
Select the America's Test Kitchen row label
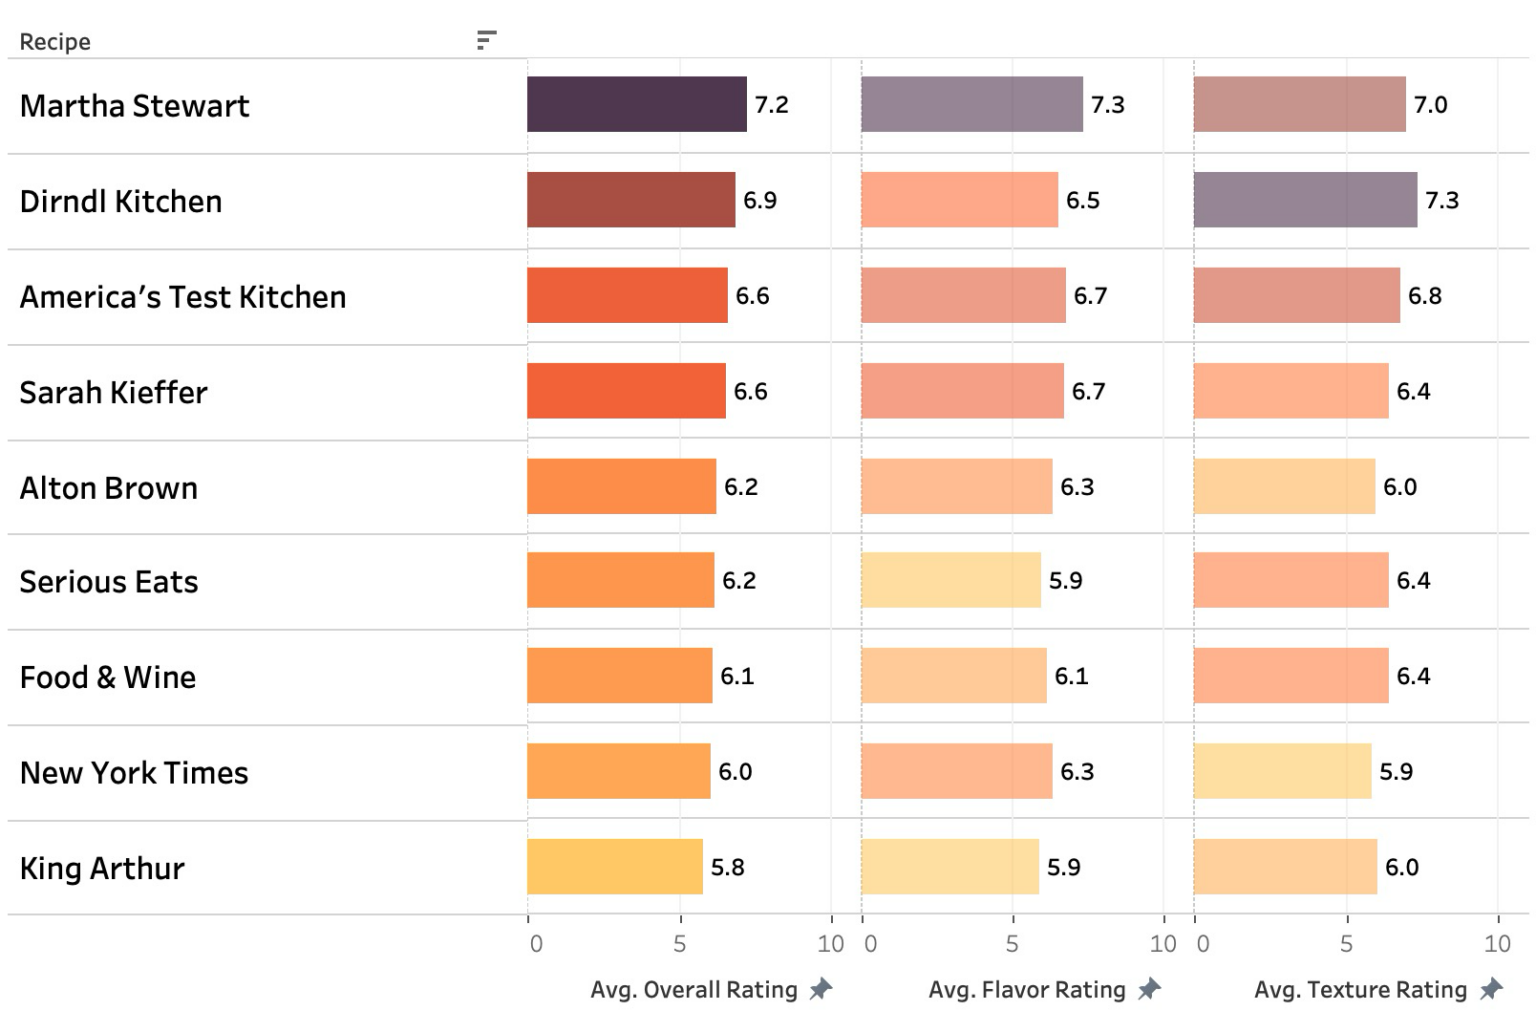(183, 297)
